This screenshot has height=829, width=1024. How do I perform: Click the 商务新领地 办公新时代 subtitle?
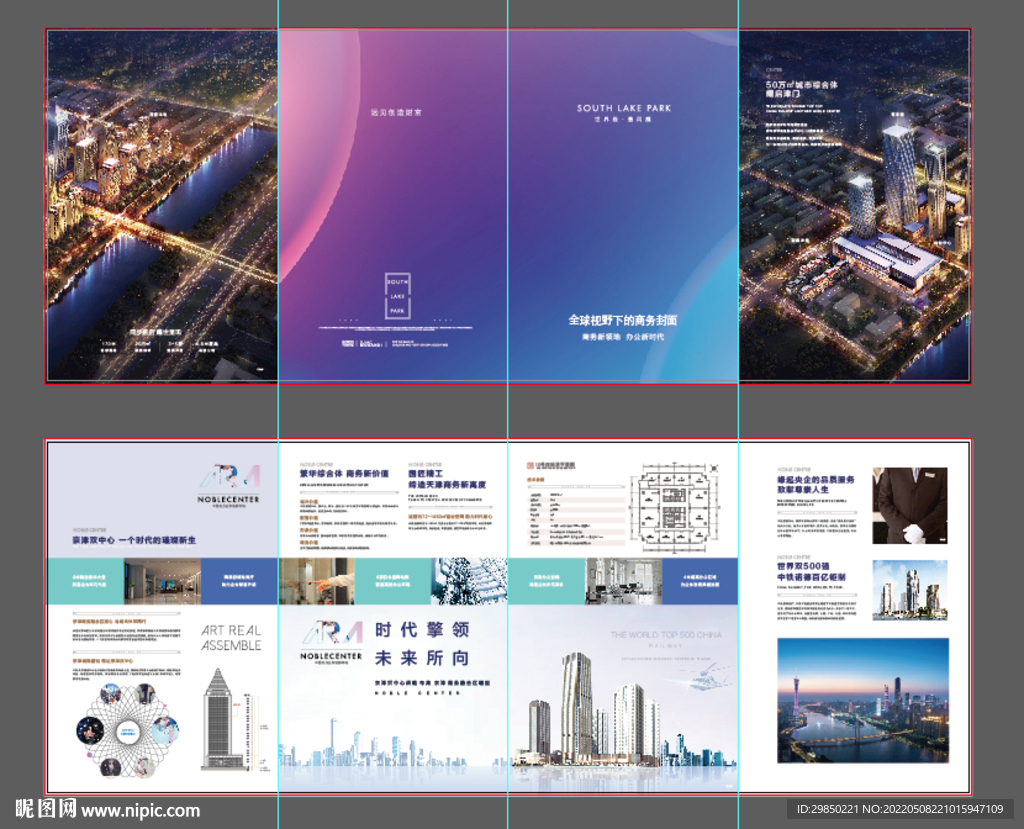pos(623,337)
